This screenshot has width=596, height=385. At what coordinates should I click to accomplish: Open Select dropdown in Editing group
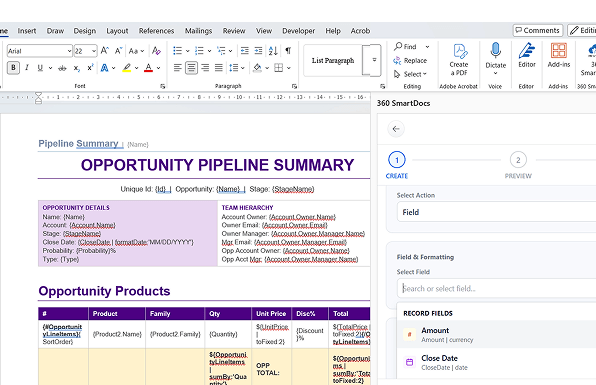[x=410, y=74]
